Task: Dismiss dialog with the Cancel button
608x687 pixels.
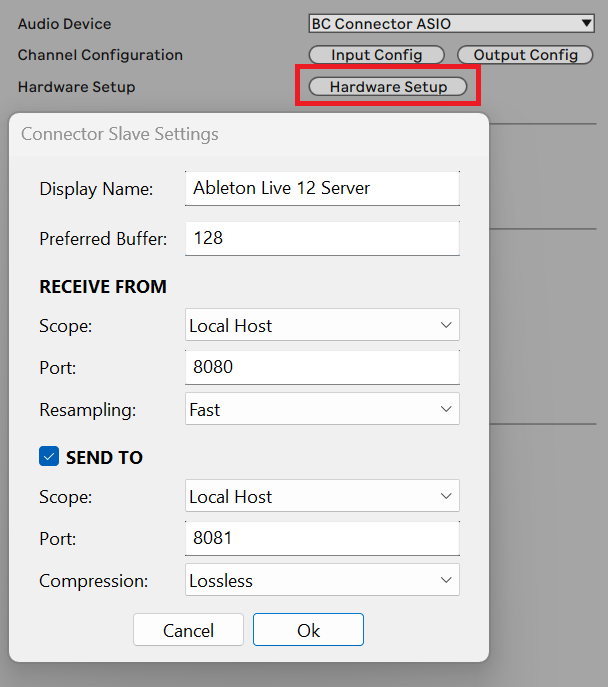Action: (188, 630)
